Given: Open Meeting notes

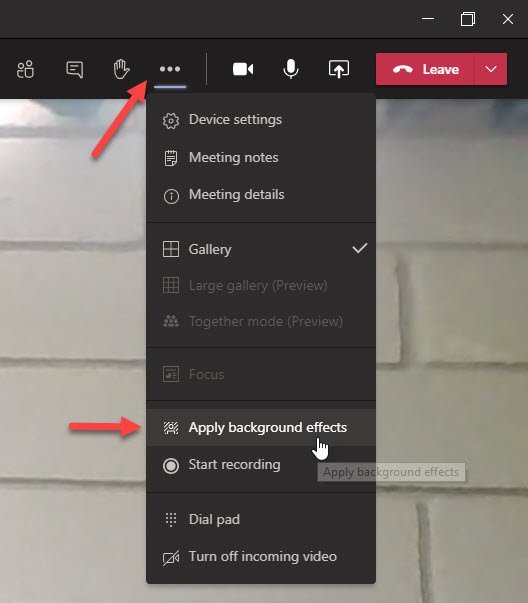Looking at the screenshot, I should click(261, 158).
